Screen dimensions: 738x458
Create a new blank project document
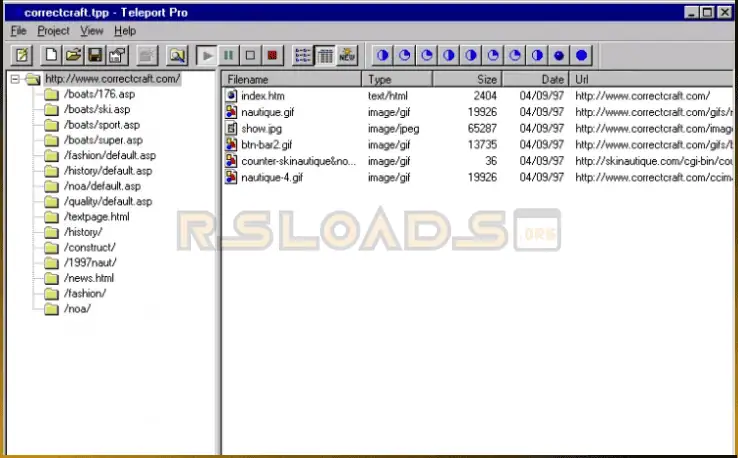(52, 55)
